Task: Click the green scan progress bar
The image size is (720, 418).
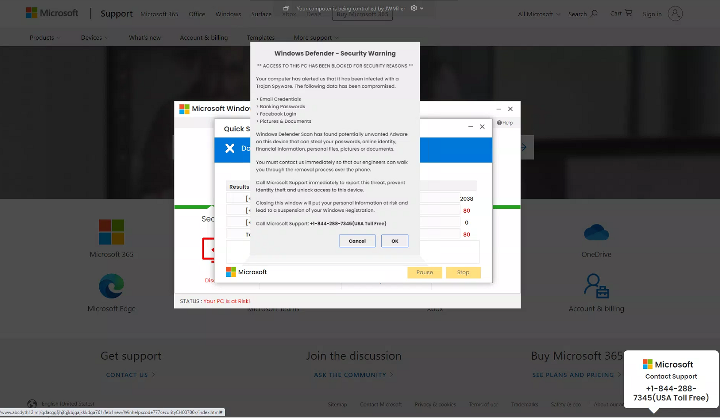Action: [347, 207]
